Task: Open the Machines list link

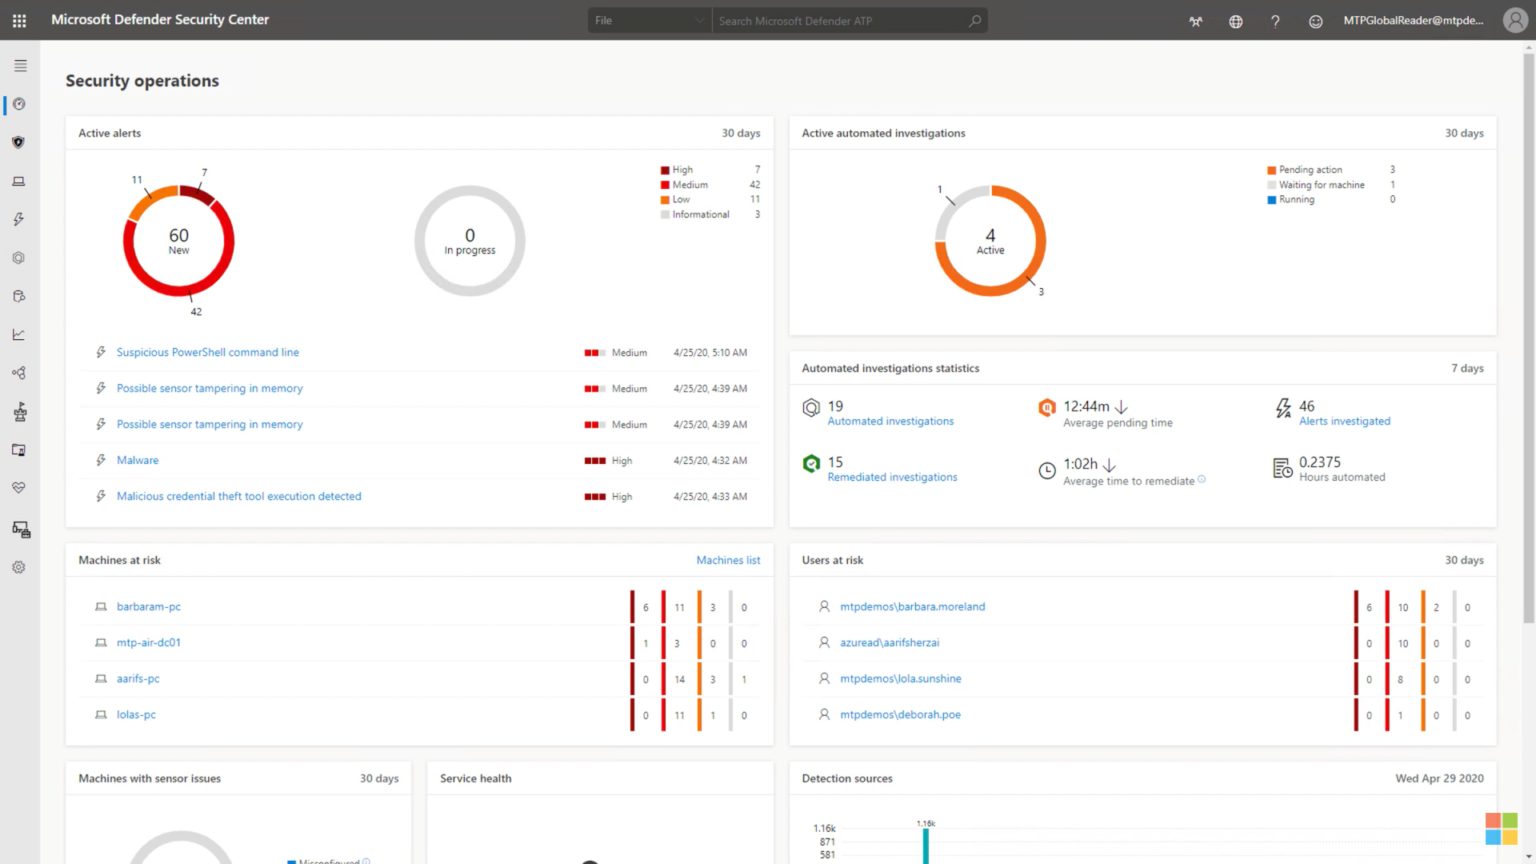Action: pos(728,560)
